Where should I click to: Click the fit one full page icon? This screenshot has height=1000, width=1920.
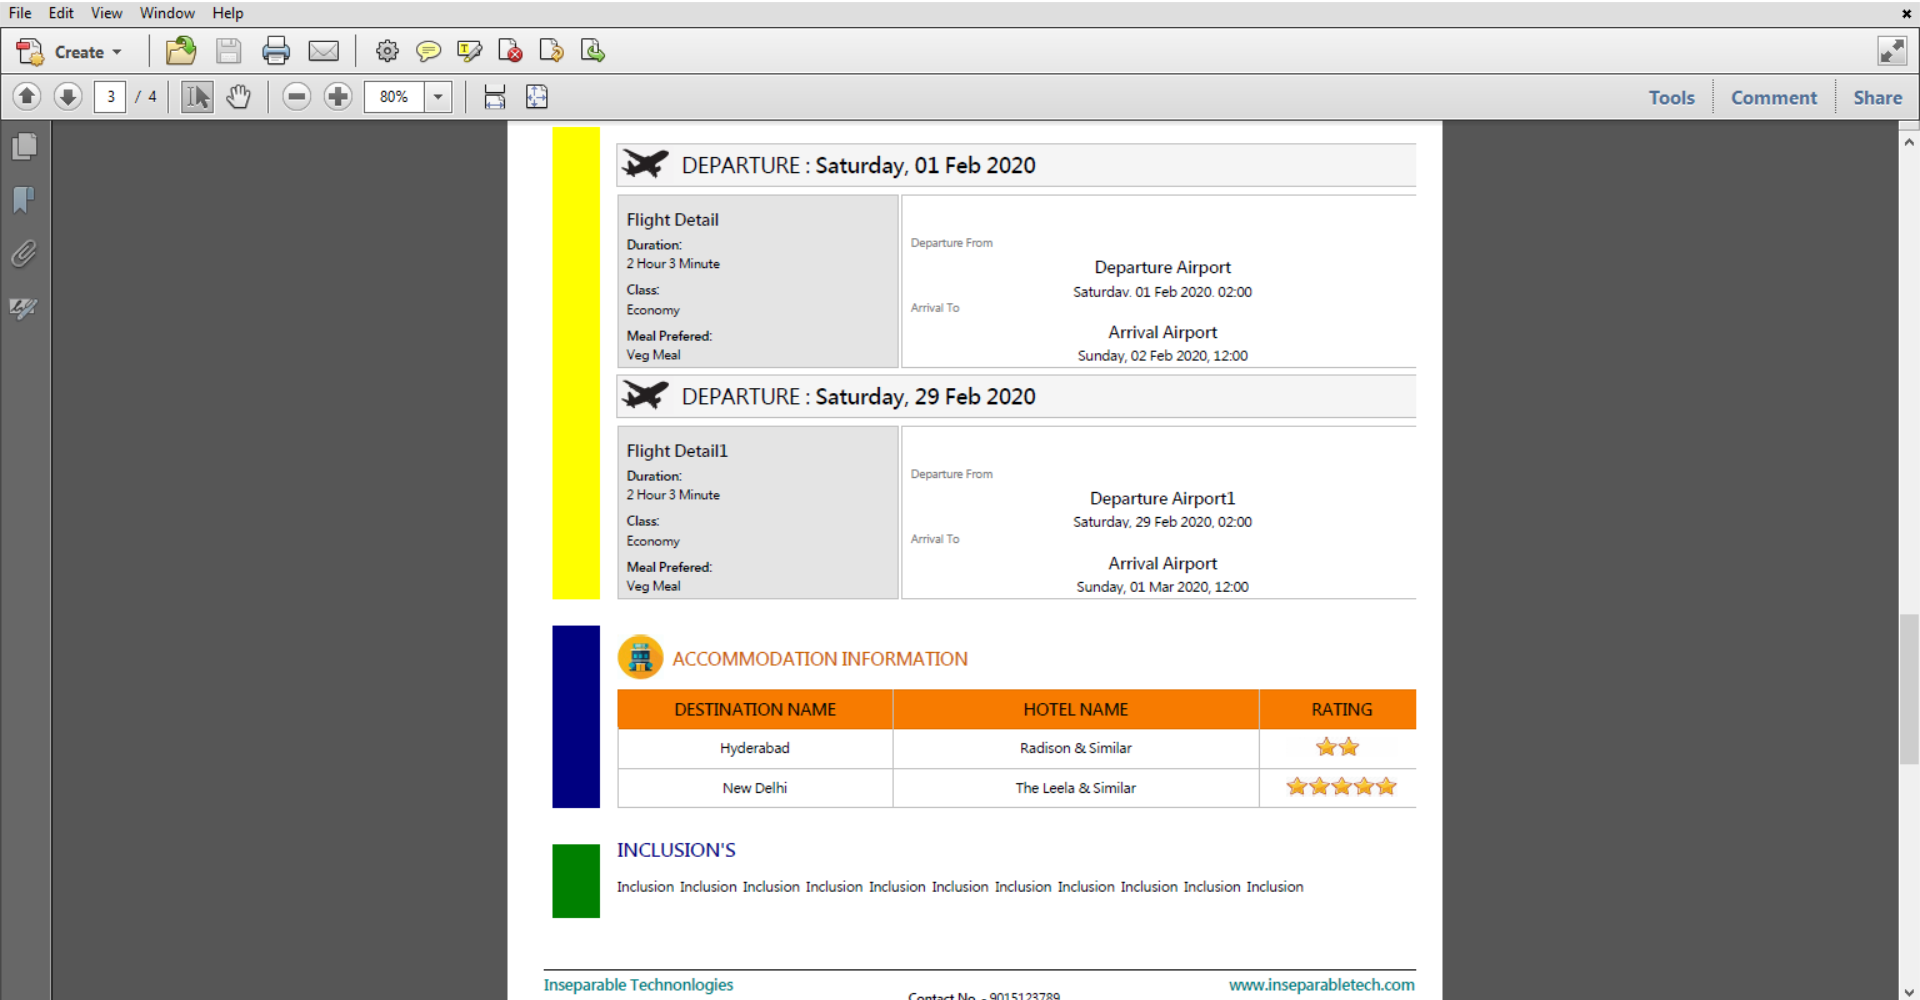pos(537,97)
